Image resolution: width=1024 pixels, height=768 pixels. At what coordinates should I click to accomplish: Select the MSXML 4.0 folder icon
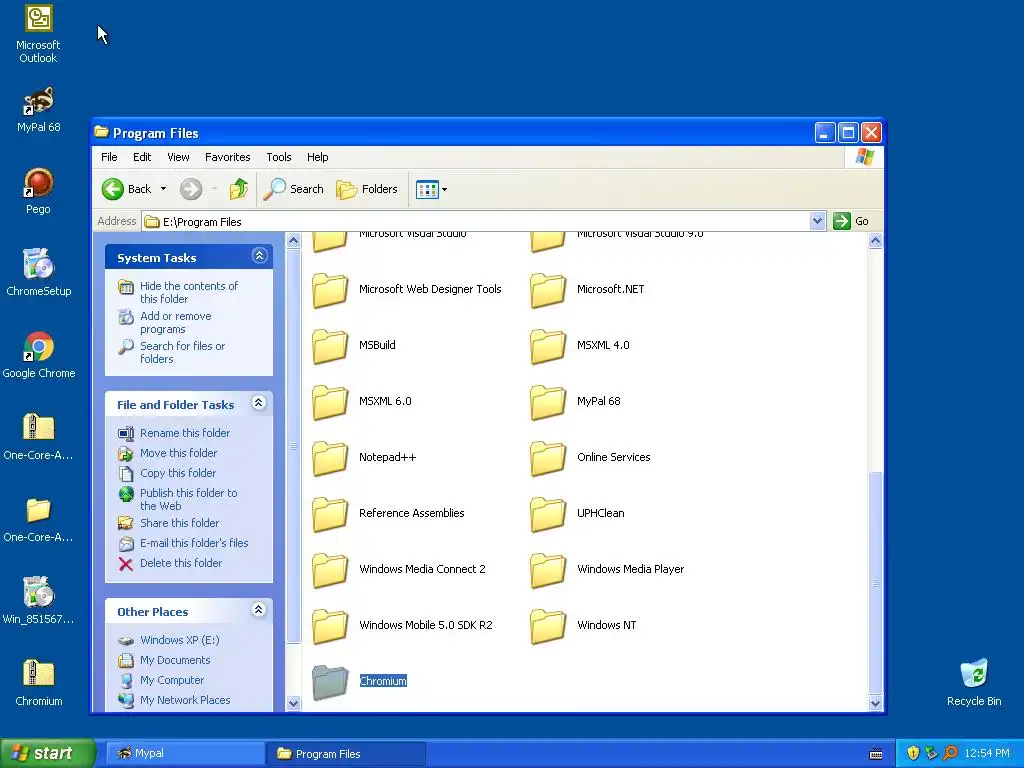pos(548,346)
